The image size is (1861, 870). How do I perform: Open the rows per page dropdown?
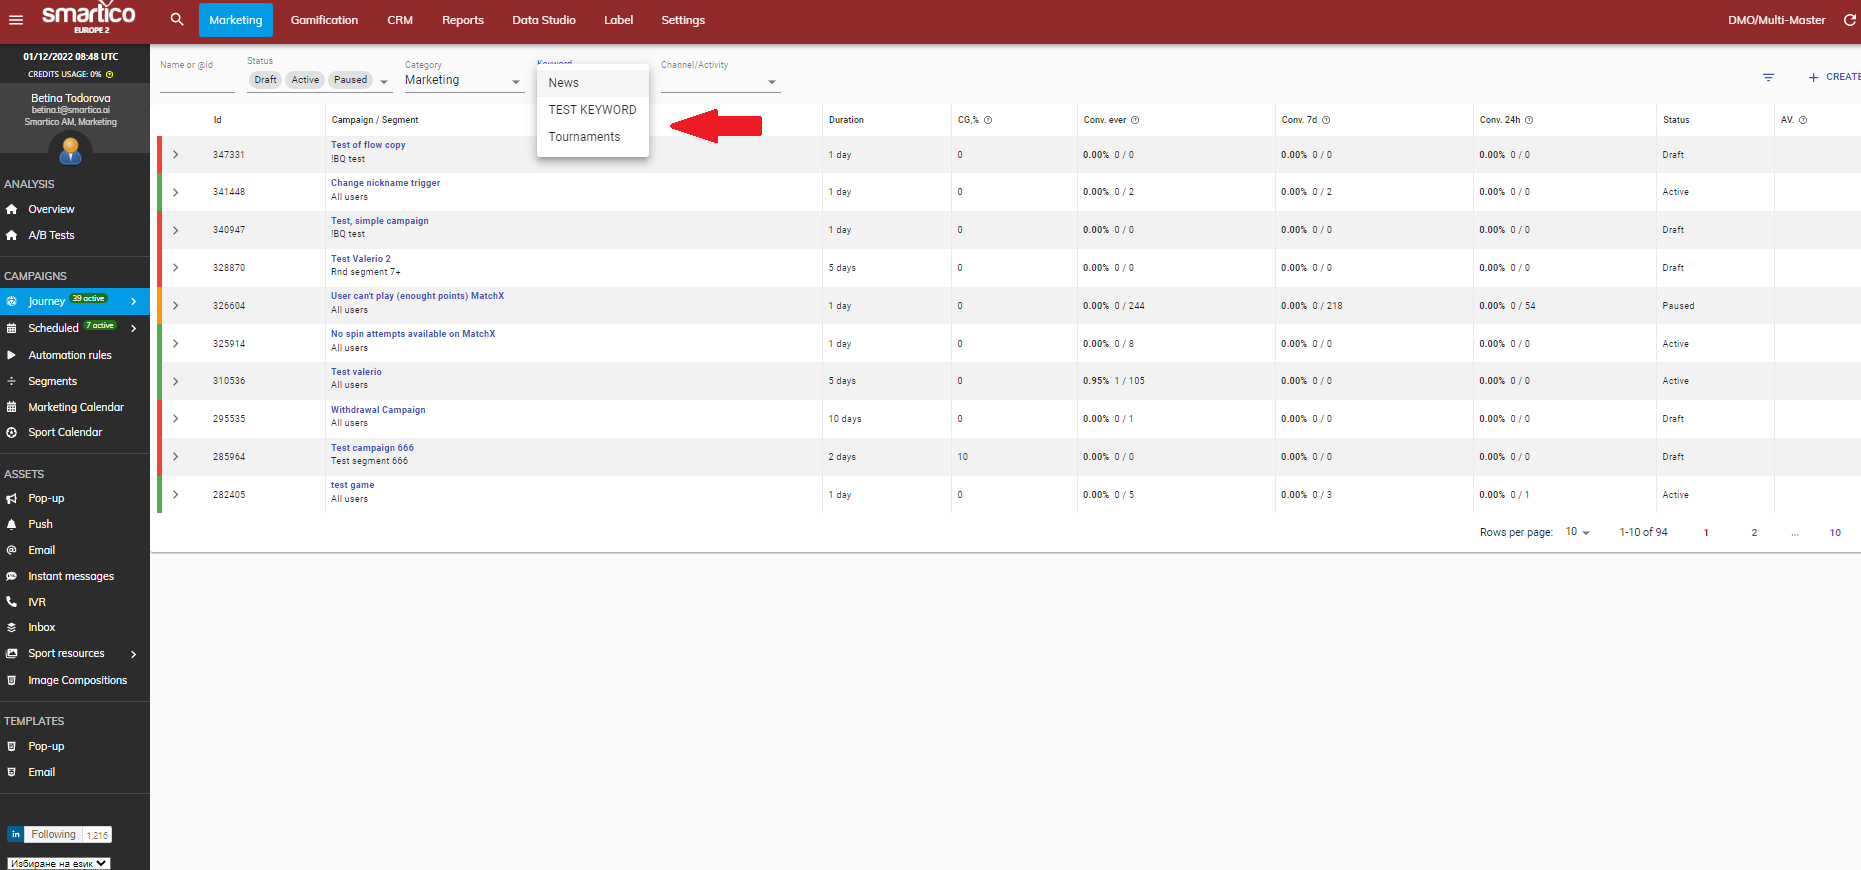tap(1577, 532)
